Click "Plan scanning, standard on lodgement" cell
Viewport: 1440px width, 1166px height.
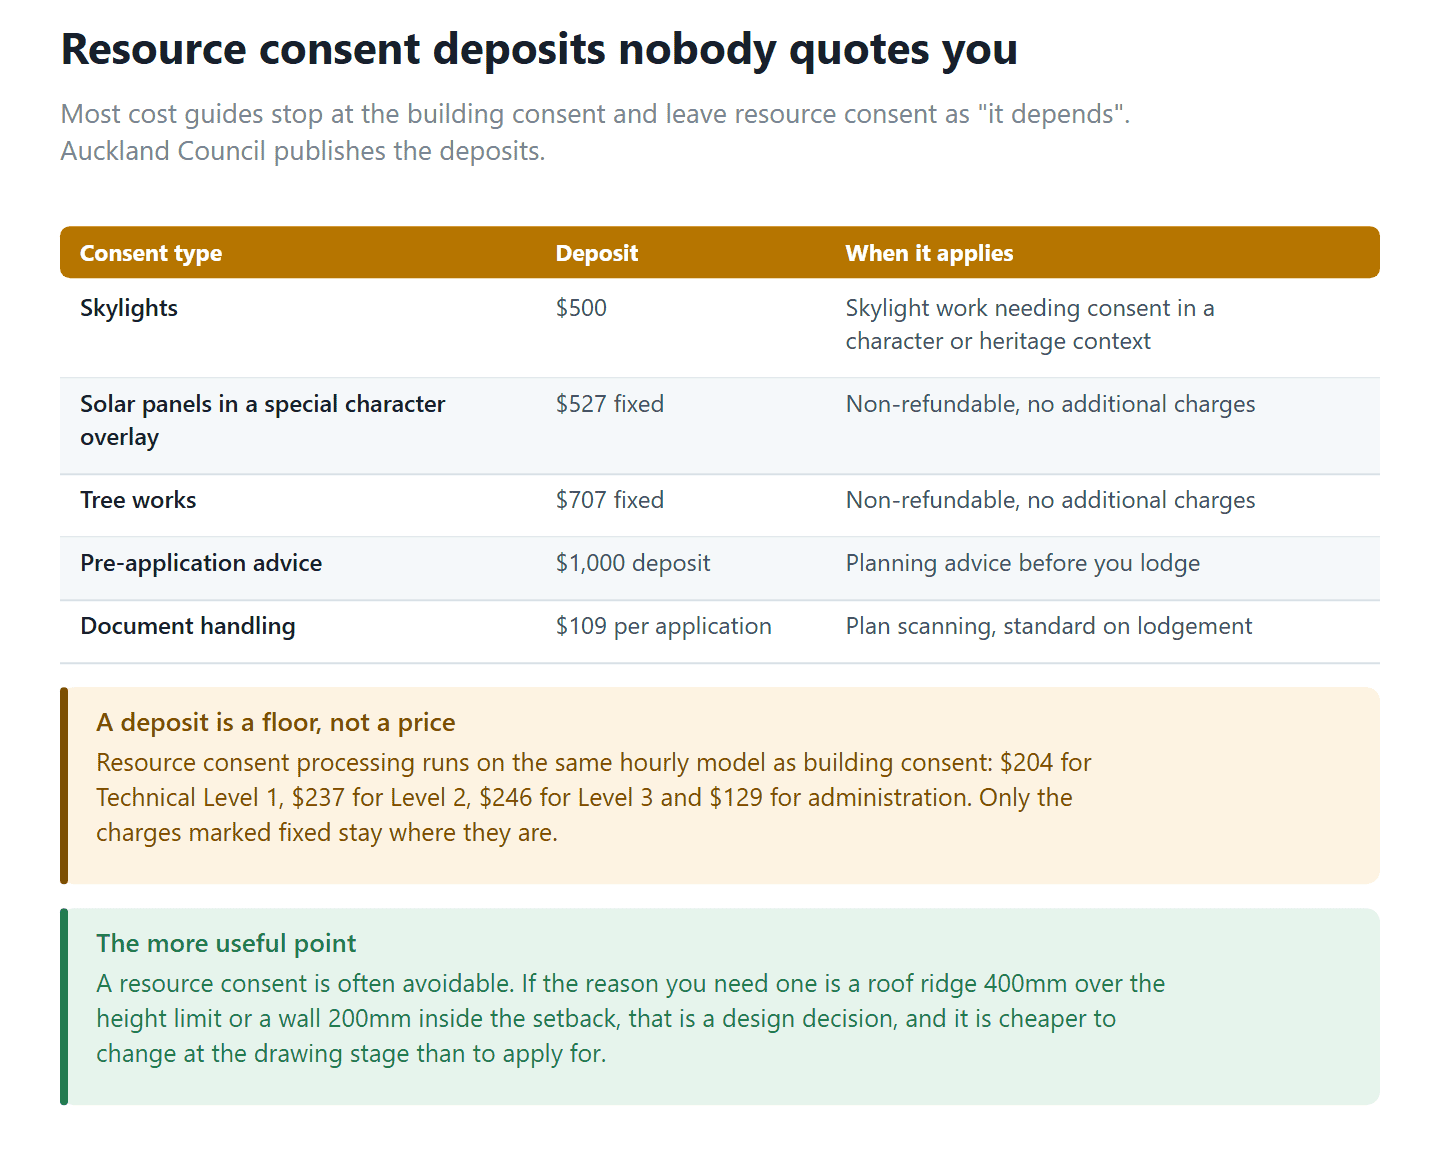pos(1049,626)
